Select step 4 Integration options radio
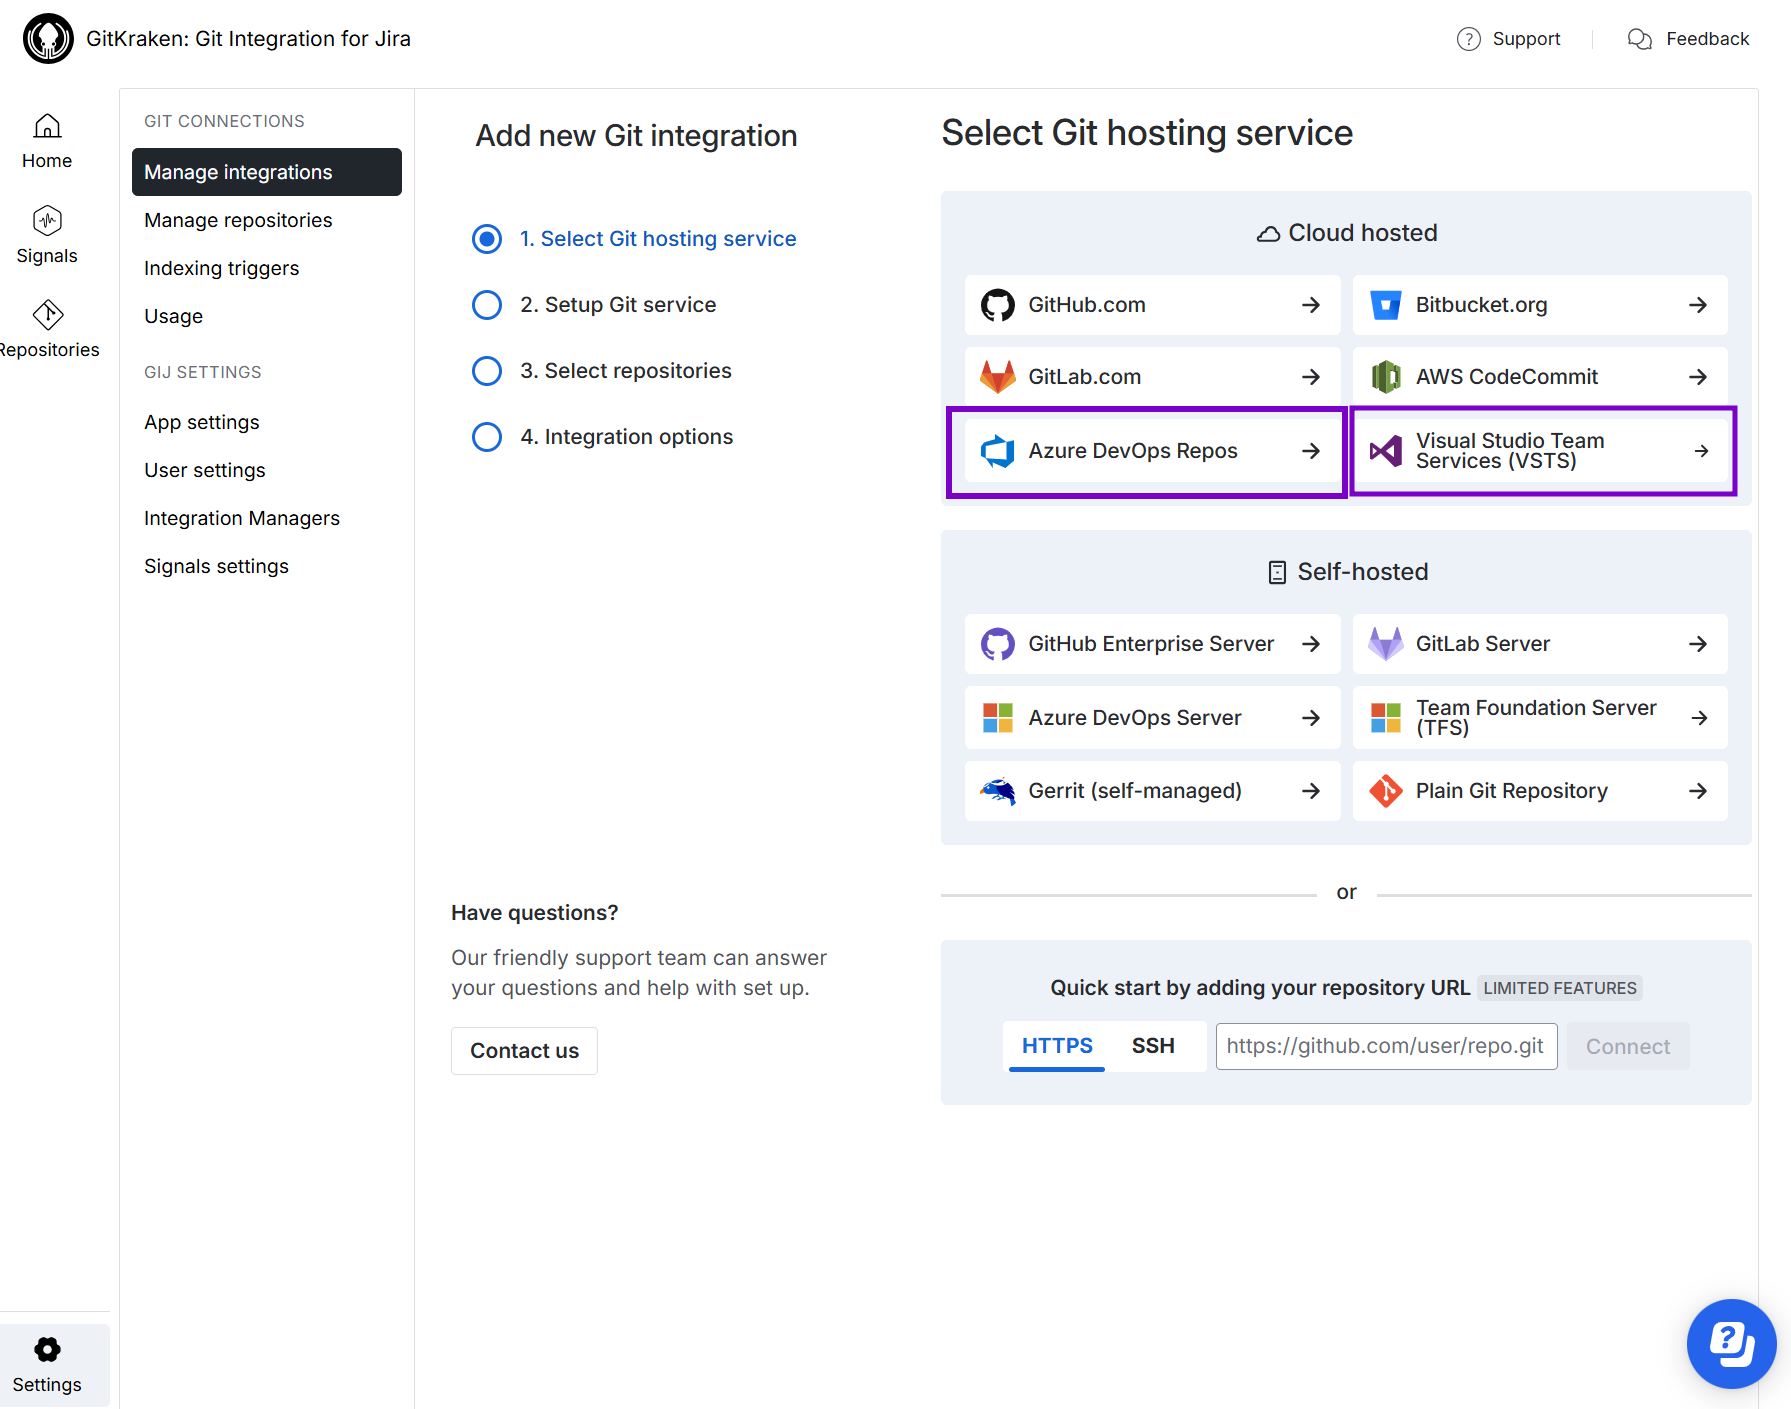The width and height of the screenshot is (1791, 1409). click(x=487, y=437)
